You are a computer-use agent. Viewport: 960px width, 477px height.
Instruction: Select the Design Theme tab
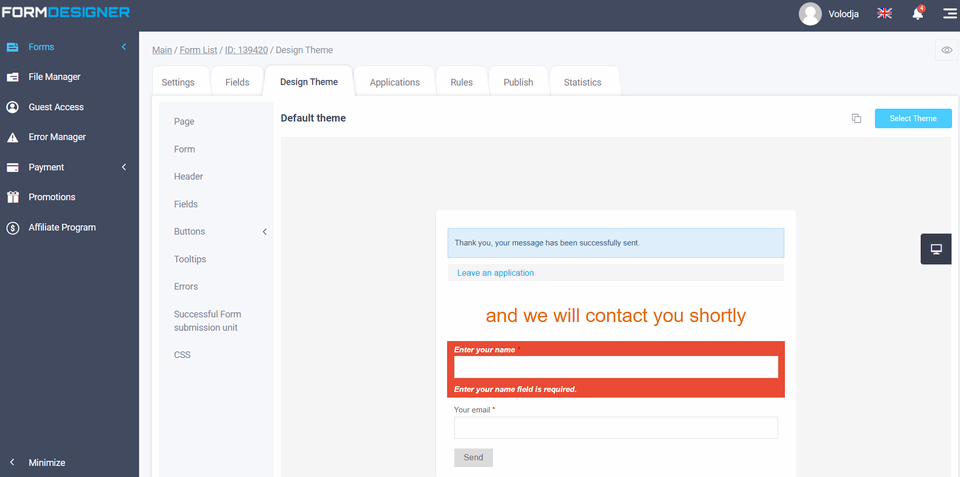pos(309,81)
